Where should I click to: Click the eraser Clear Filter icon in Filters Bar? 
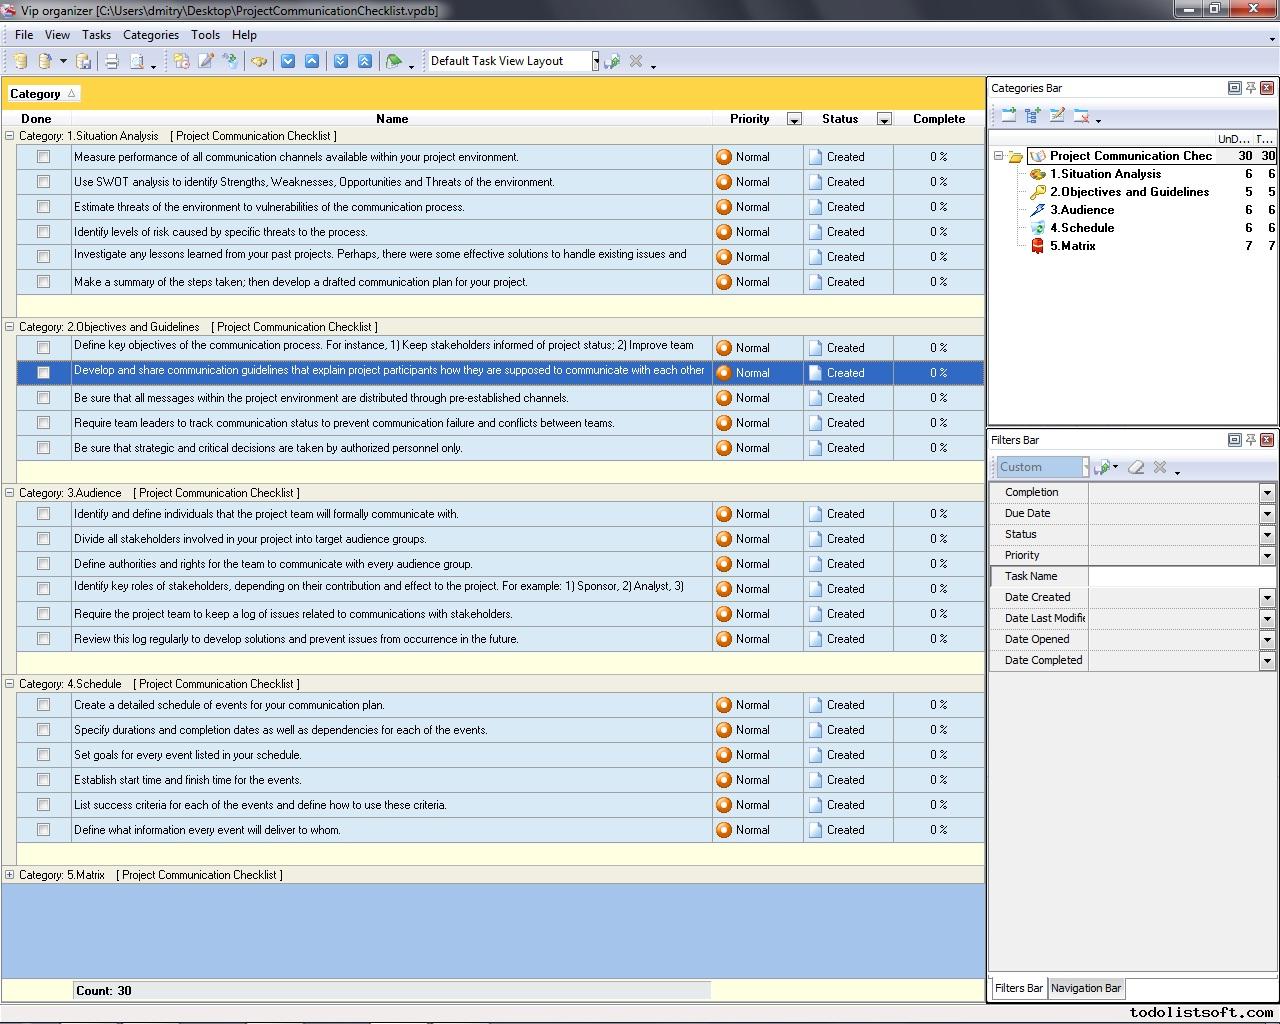point(1136,467)
